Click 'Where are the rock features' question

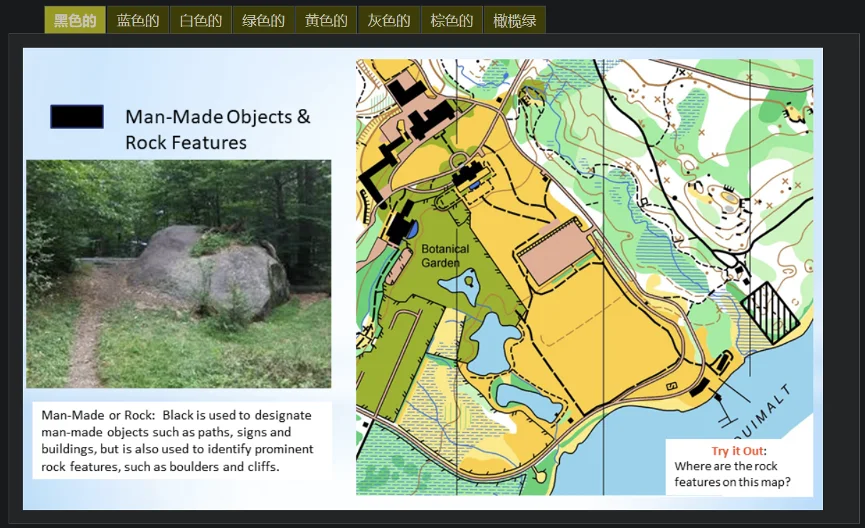click(x=732, y=474)
